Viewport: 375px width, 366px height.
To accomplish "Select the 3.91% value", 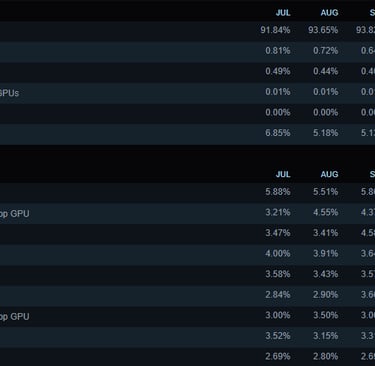I will click(325, 254).
